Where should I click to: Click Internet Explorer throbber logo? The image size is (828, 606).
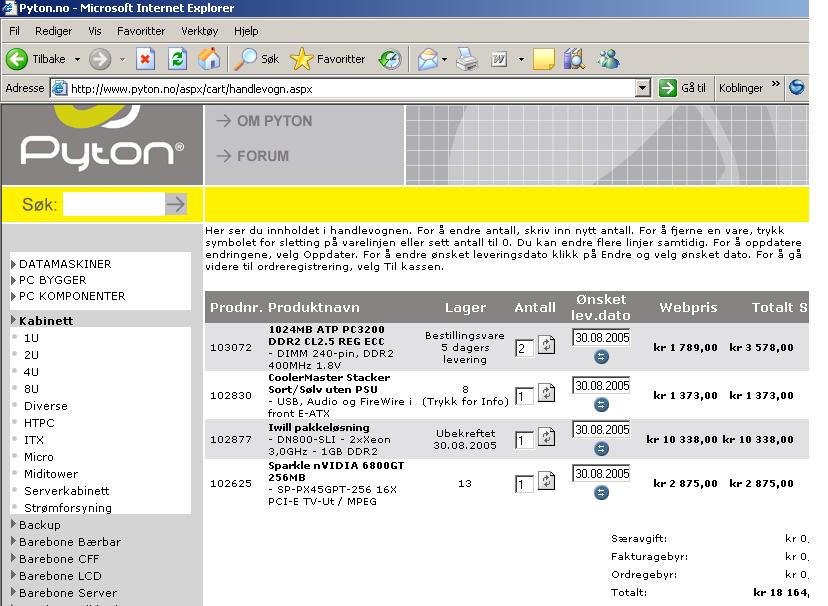(797, 87)
